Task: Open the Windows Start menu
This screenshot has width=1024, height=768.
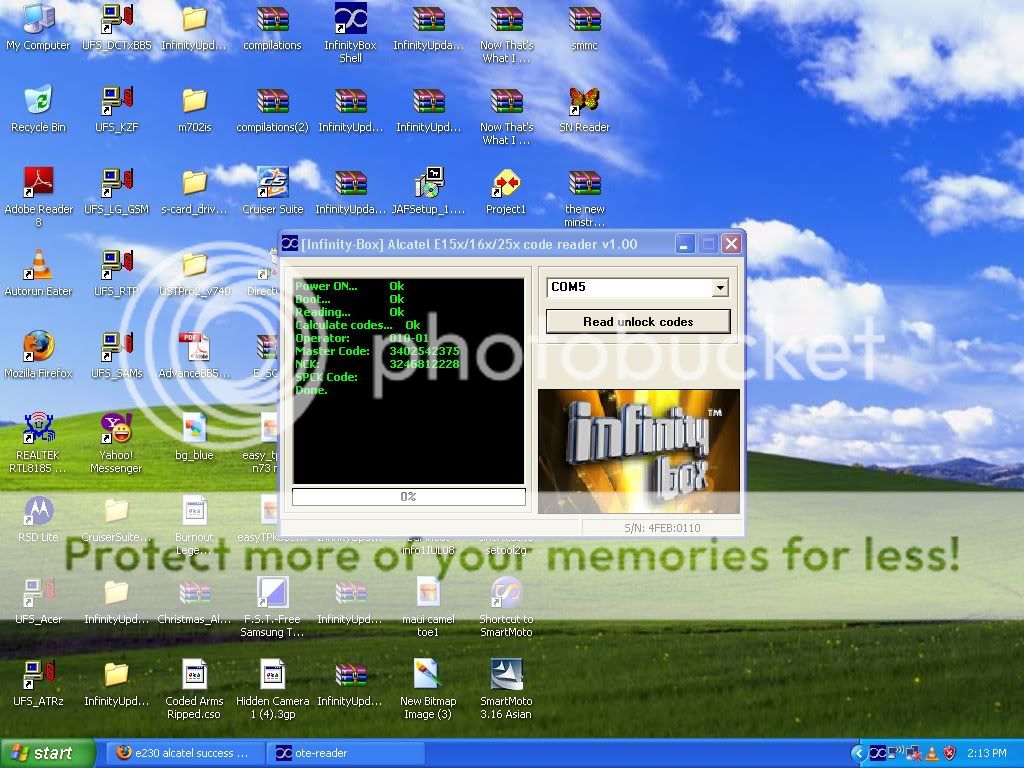Action: 47,753
